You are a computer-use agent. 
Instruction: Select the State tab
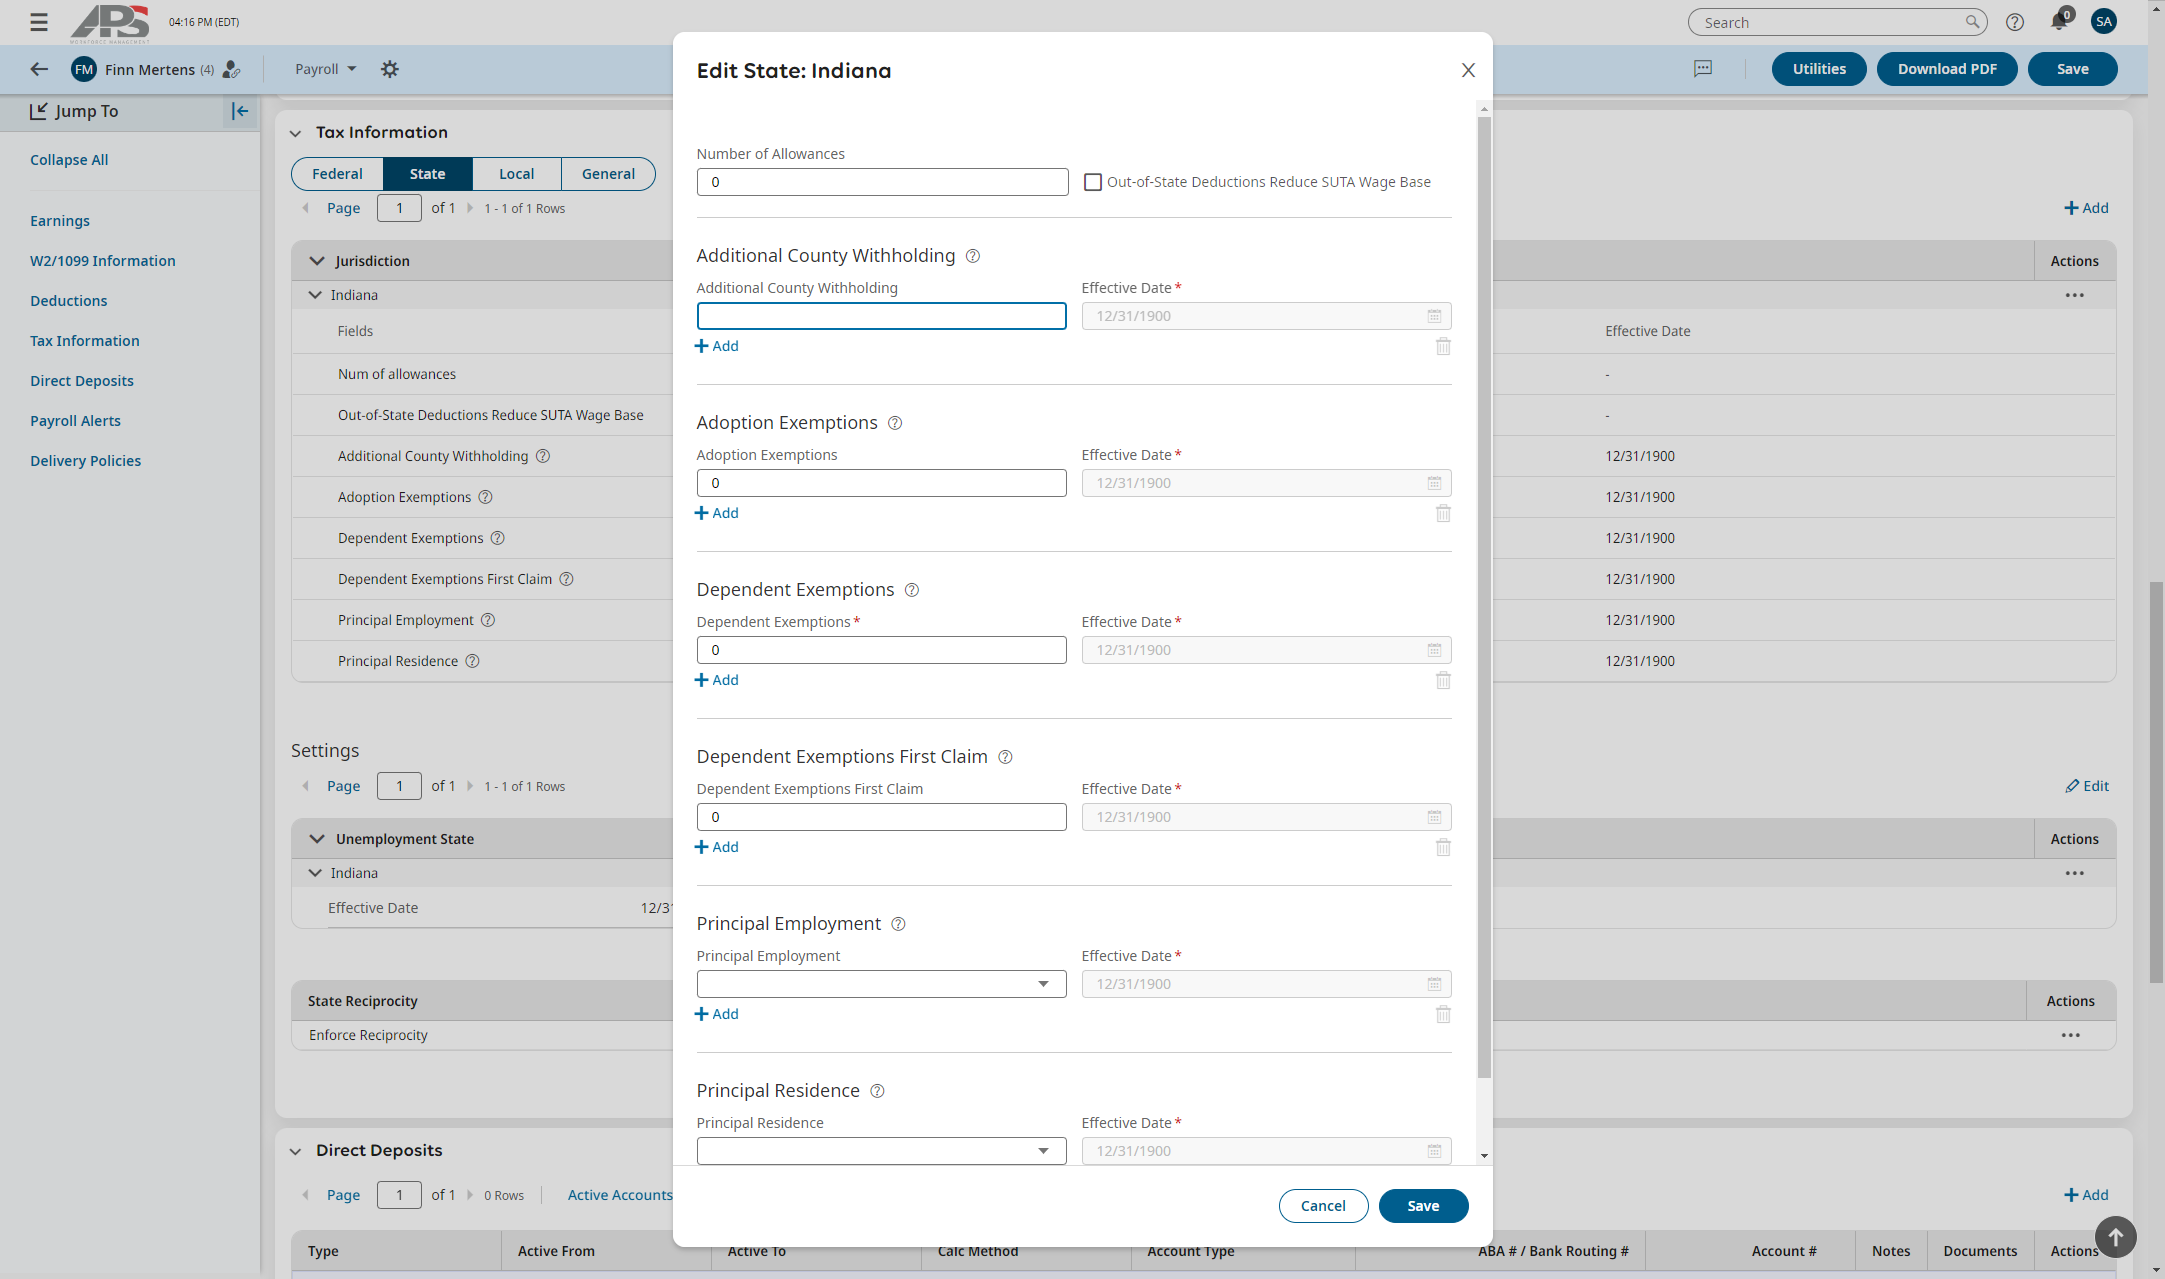[x=428, y=174]
